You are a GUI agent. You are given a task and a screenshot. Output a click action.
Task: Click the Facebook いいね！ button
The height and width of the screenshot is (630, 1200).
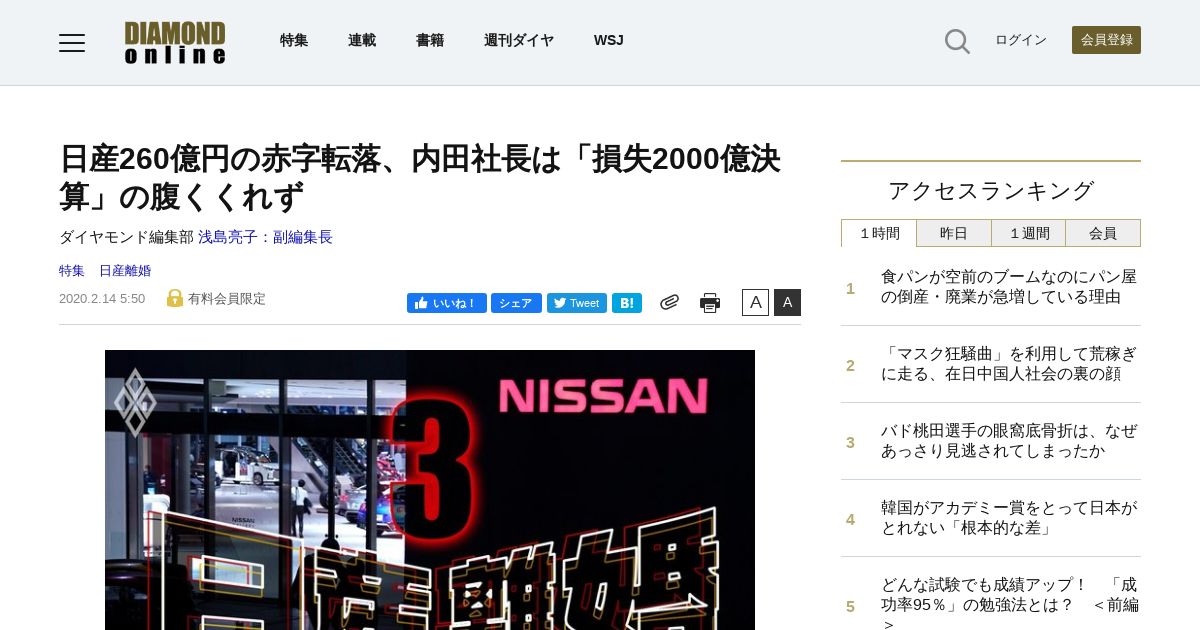coord(446,303)
